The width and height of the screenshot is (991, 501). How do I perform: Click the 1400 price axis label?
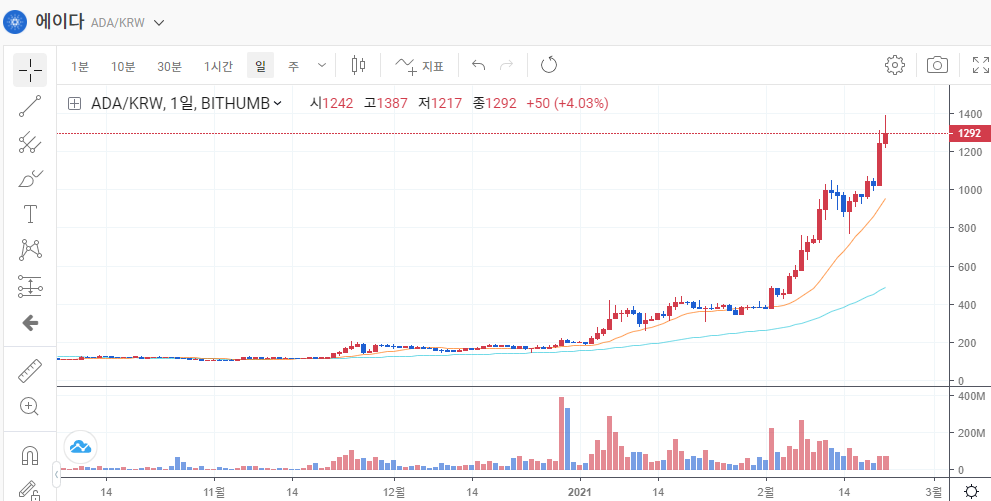click(970, 114)
